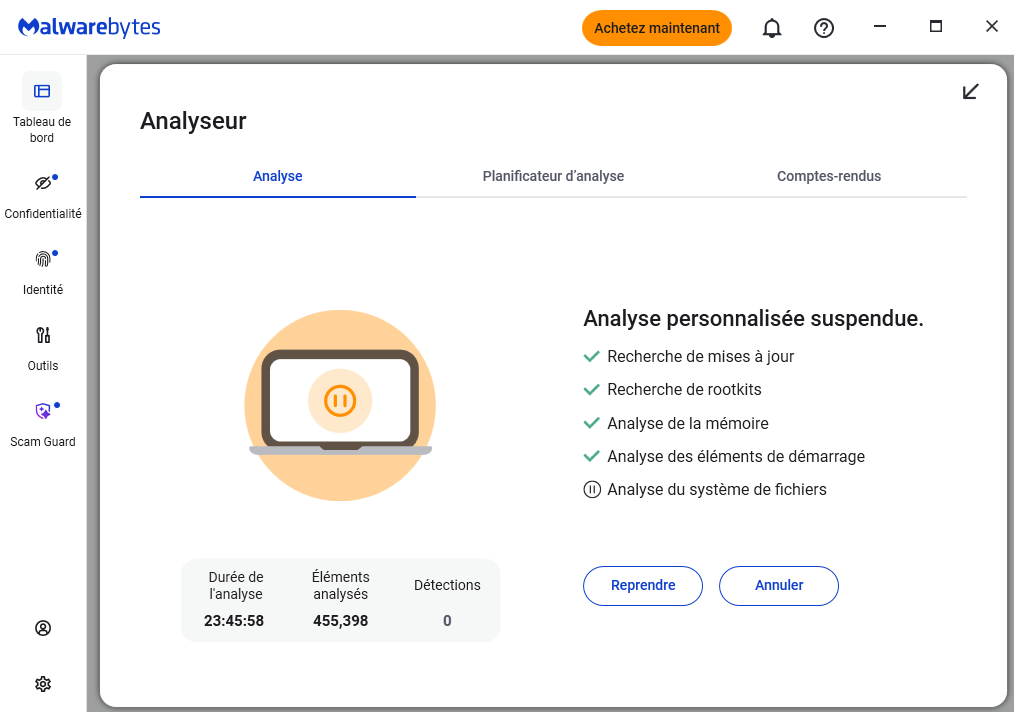Open help via the question mark icon
Image resolution: width=1014 pixels, height=712 pixels.
[x=823, y=28]
